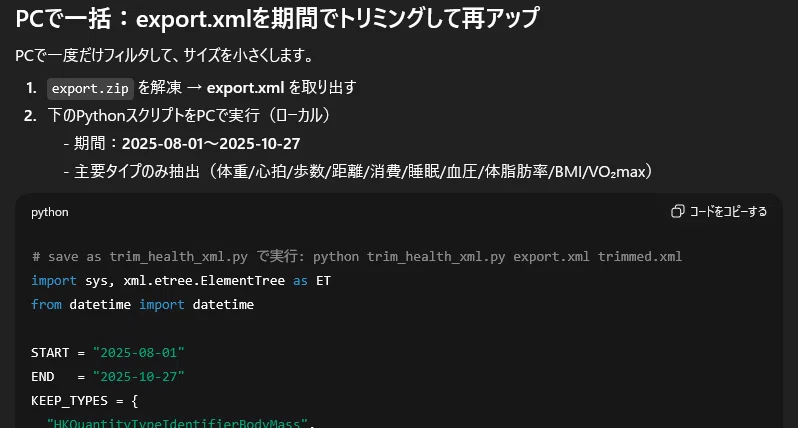Click the bold export.xml text in step one
The height and width of the screenshot is (428, 798).
tap(245, 88)
